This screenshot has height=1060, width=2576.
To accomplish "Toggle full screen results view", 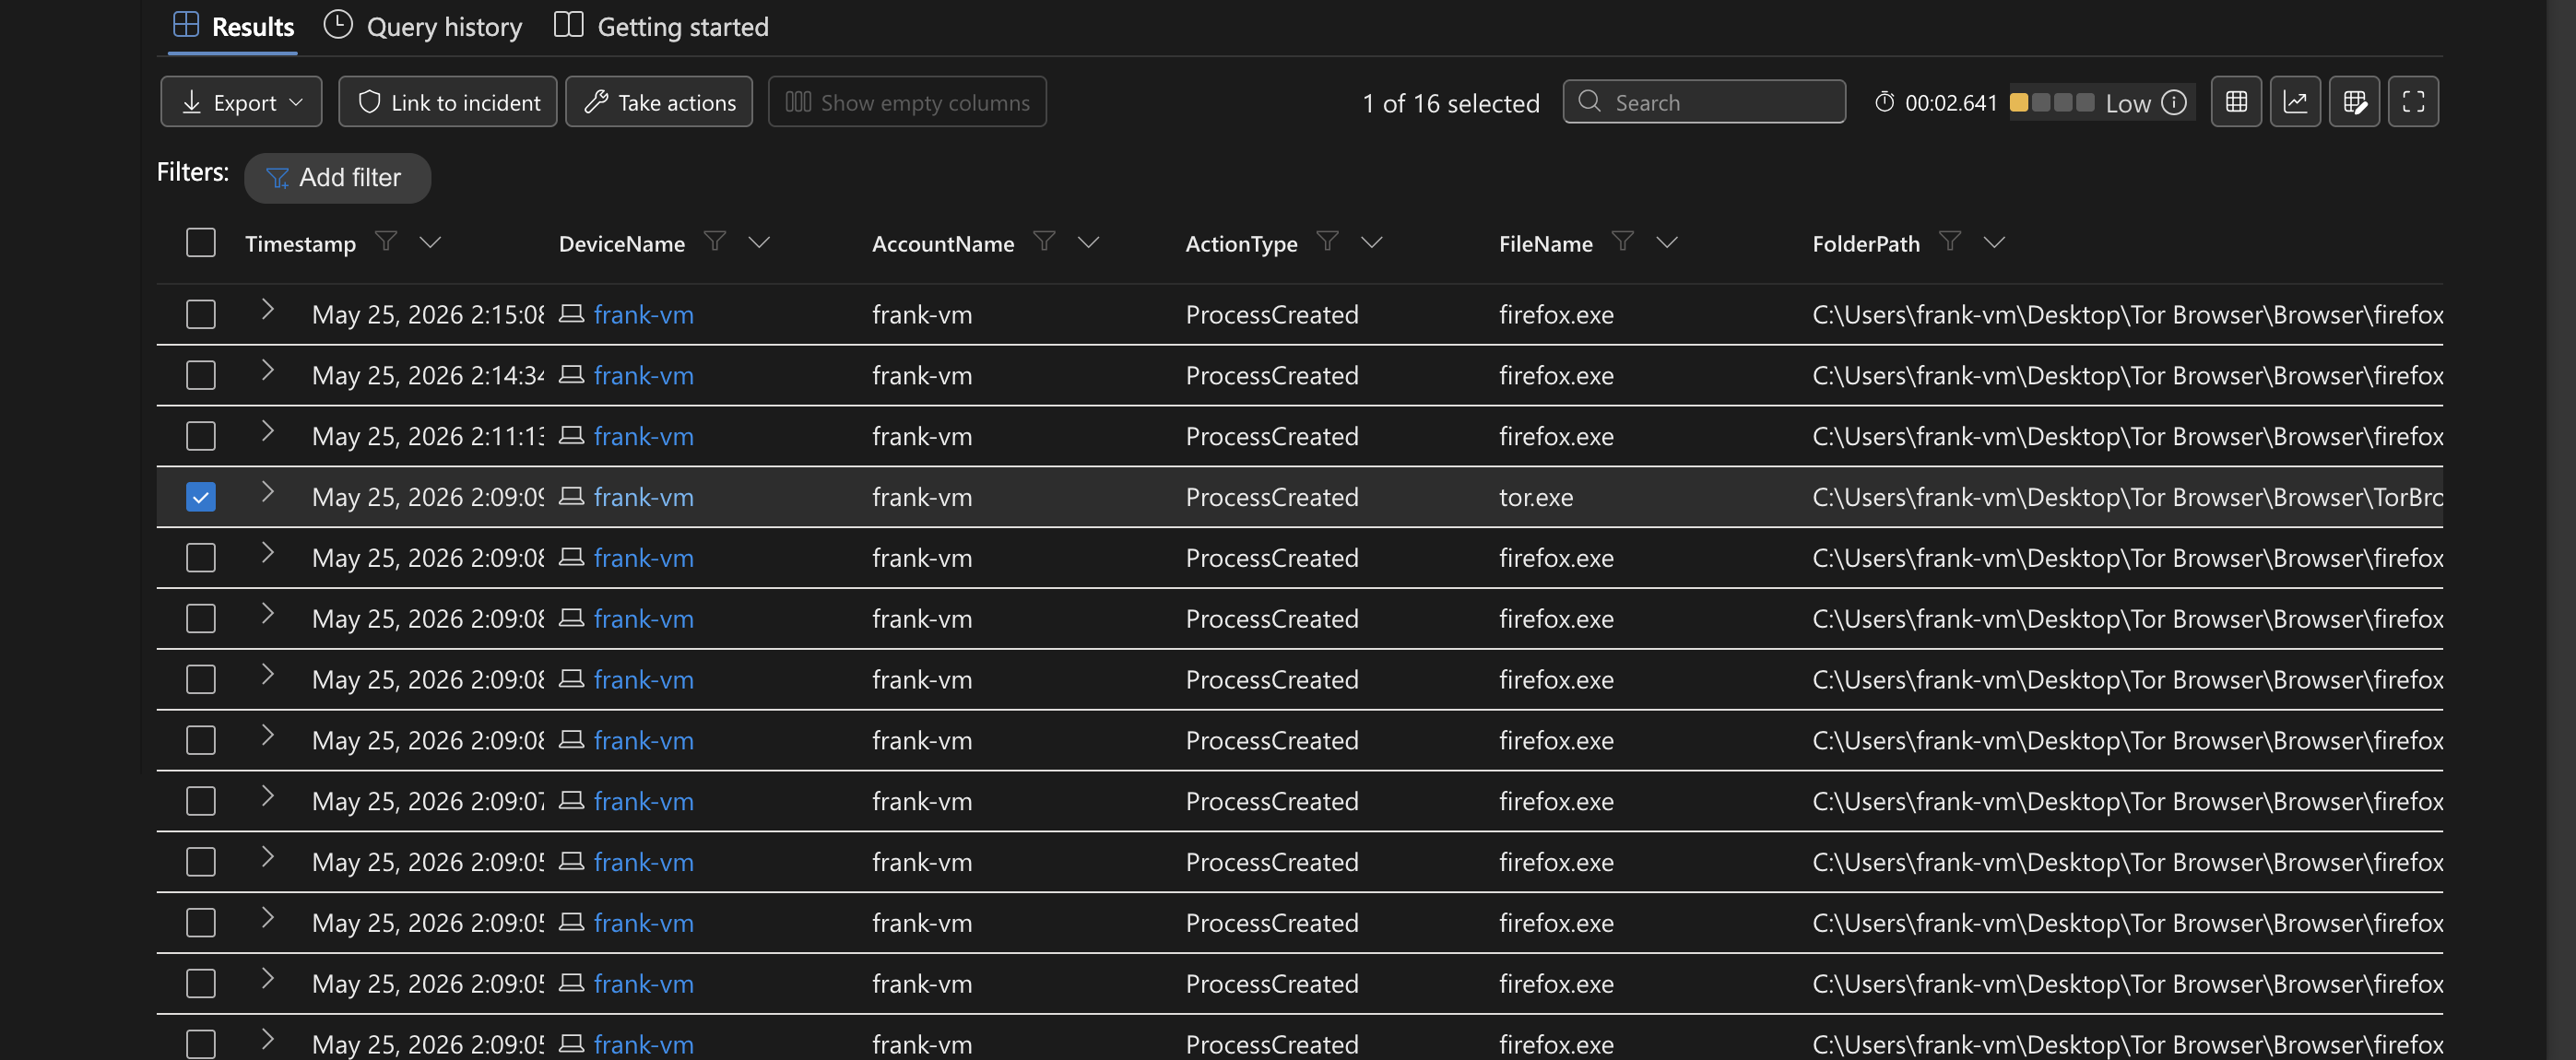I will coord(2413,102).
